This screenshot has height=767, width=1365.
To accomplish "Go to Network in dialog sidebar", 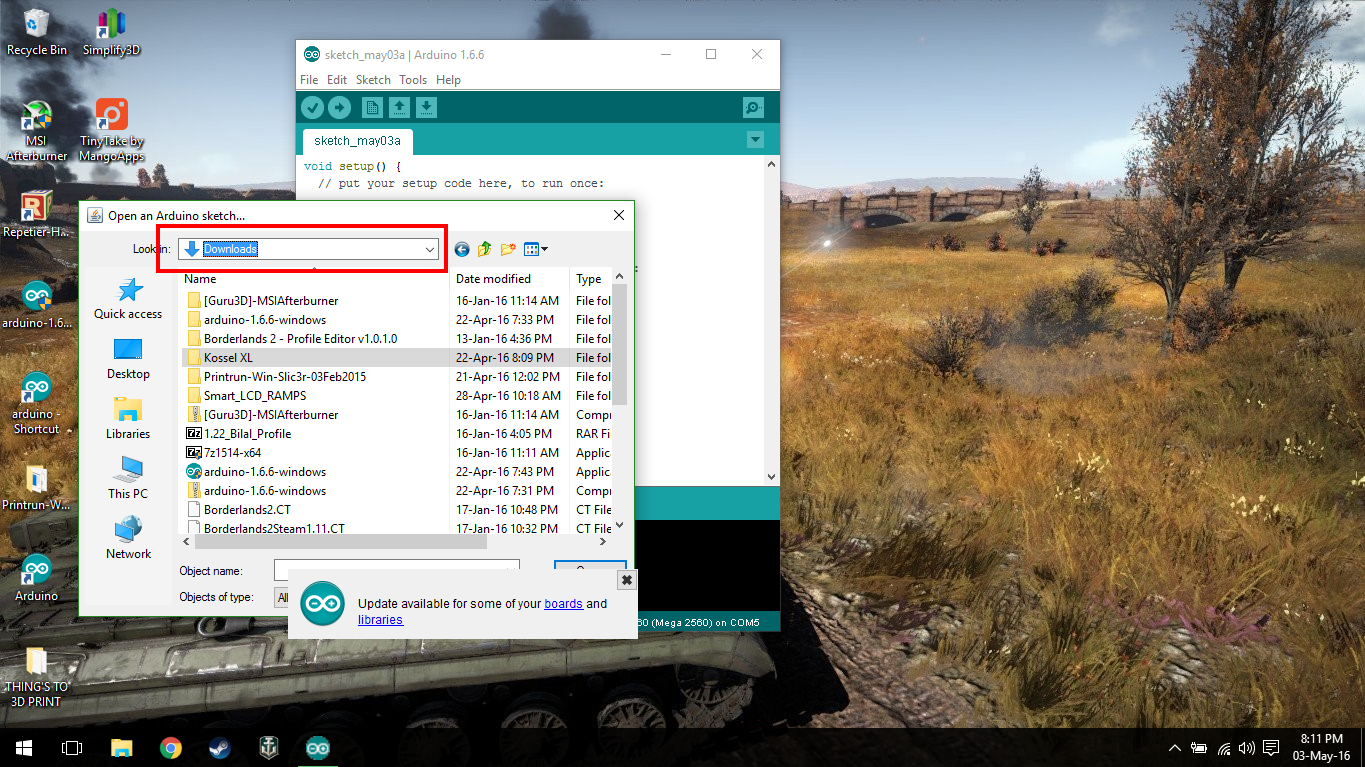I will click(128, 539).
